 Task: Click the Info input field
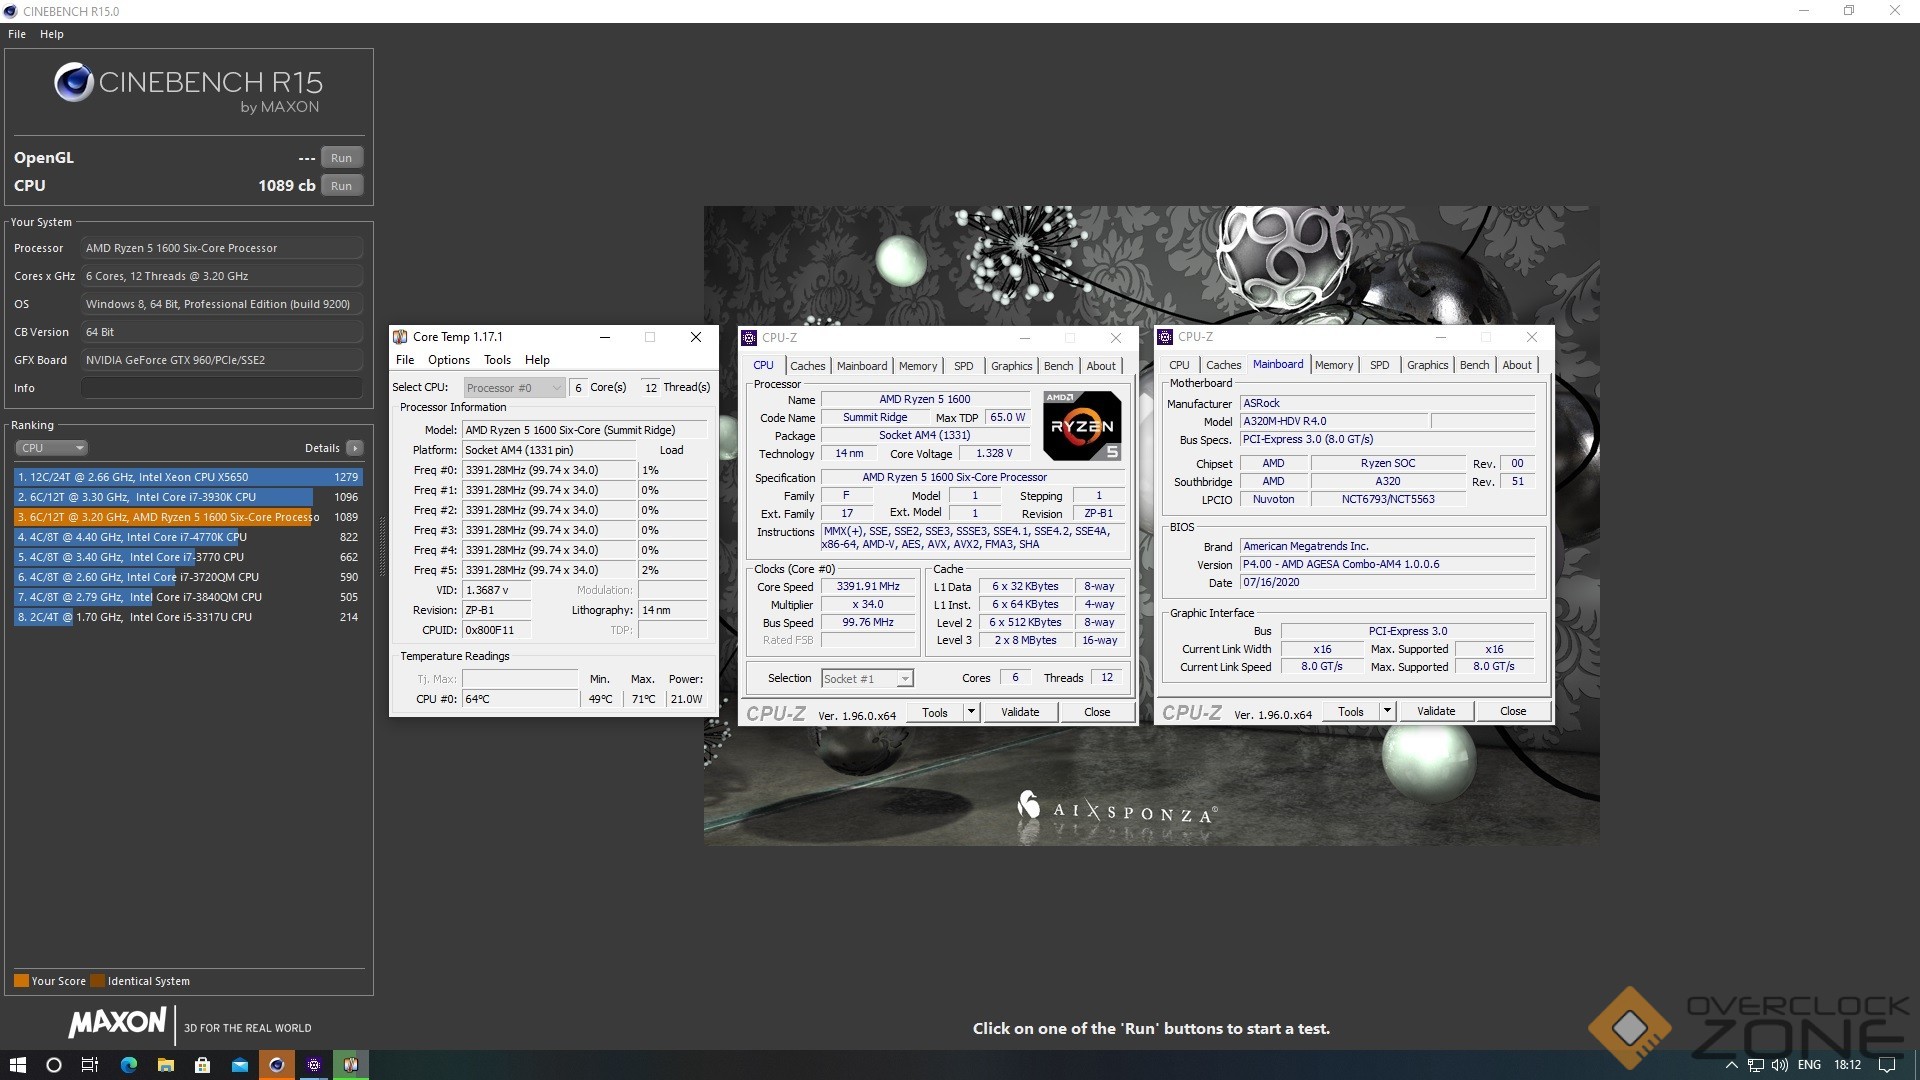221,388
